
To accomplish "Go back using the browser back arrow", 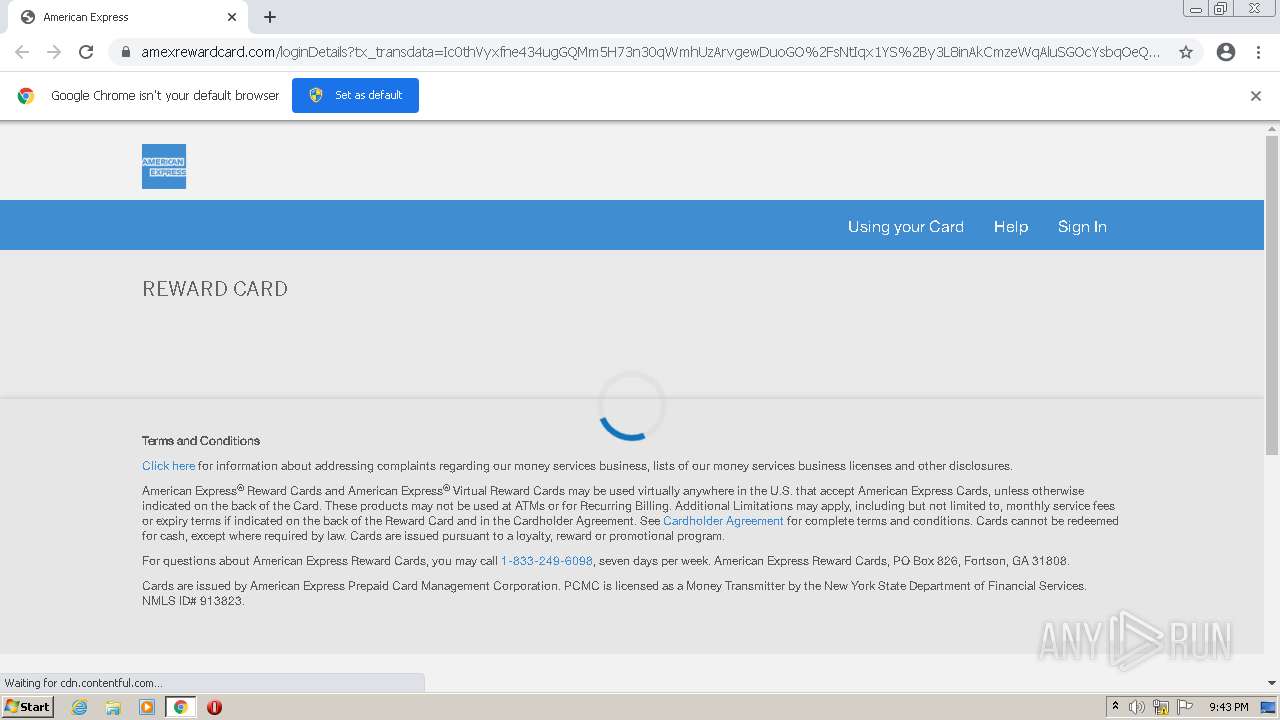I will click(22, 52).
